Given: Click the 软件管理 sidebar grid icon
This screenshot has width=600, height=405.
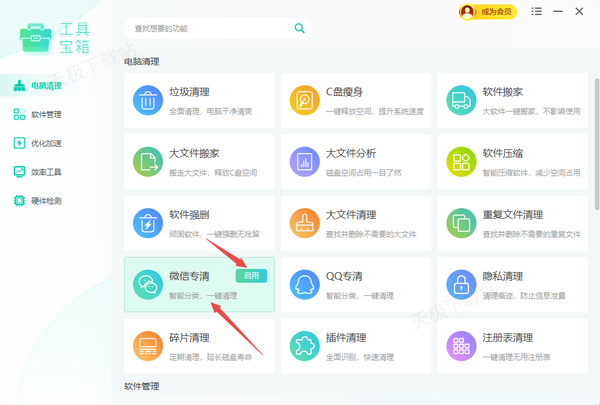Looking at the screenshot, I should coord(19,114).
